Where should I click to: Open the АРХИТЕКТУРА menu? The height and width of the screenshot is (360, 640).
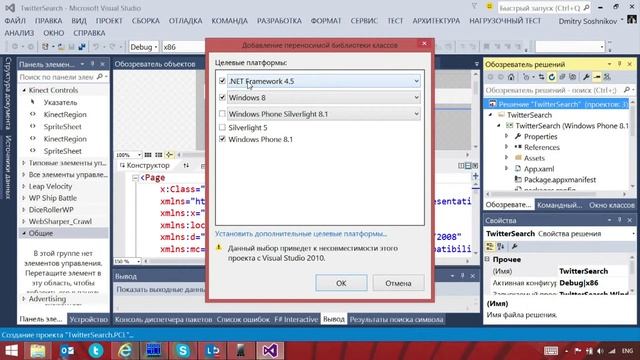(x=436, y=21)
